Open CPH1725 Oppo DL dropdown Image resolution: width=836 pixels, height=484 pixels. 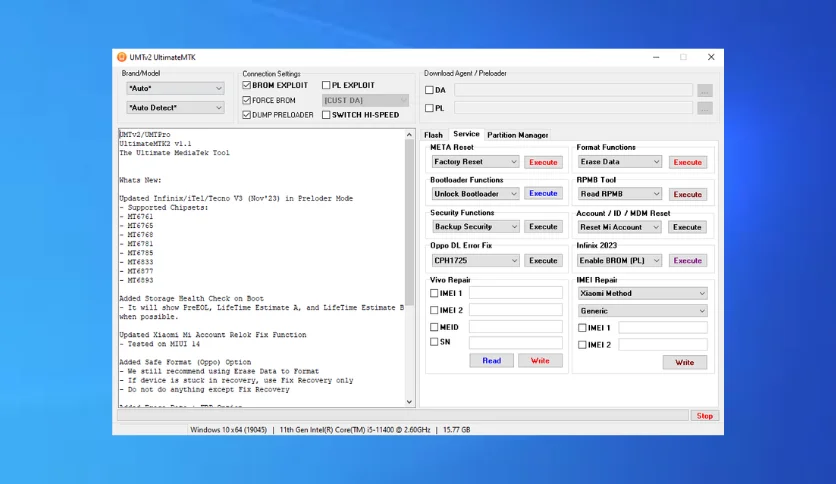click(x=475, y=261)
